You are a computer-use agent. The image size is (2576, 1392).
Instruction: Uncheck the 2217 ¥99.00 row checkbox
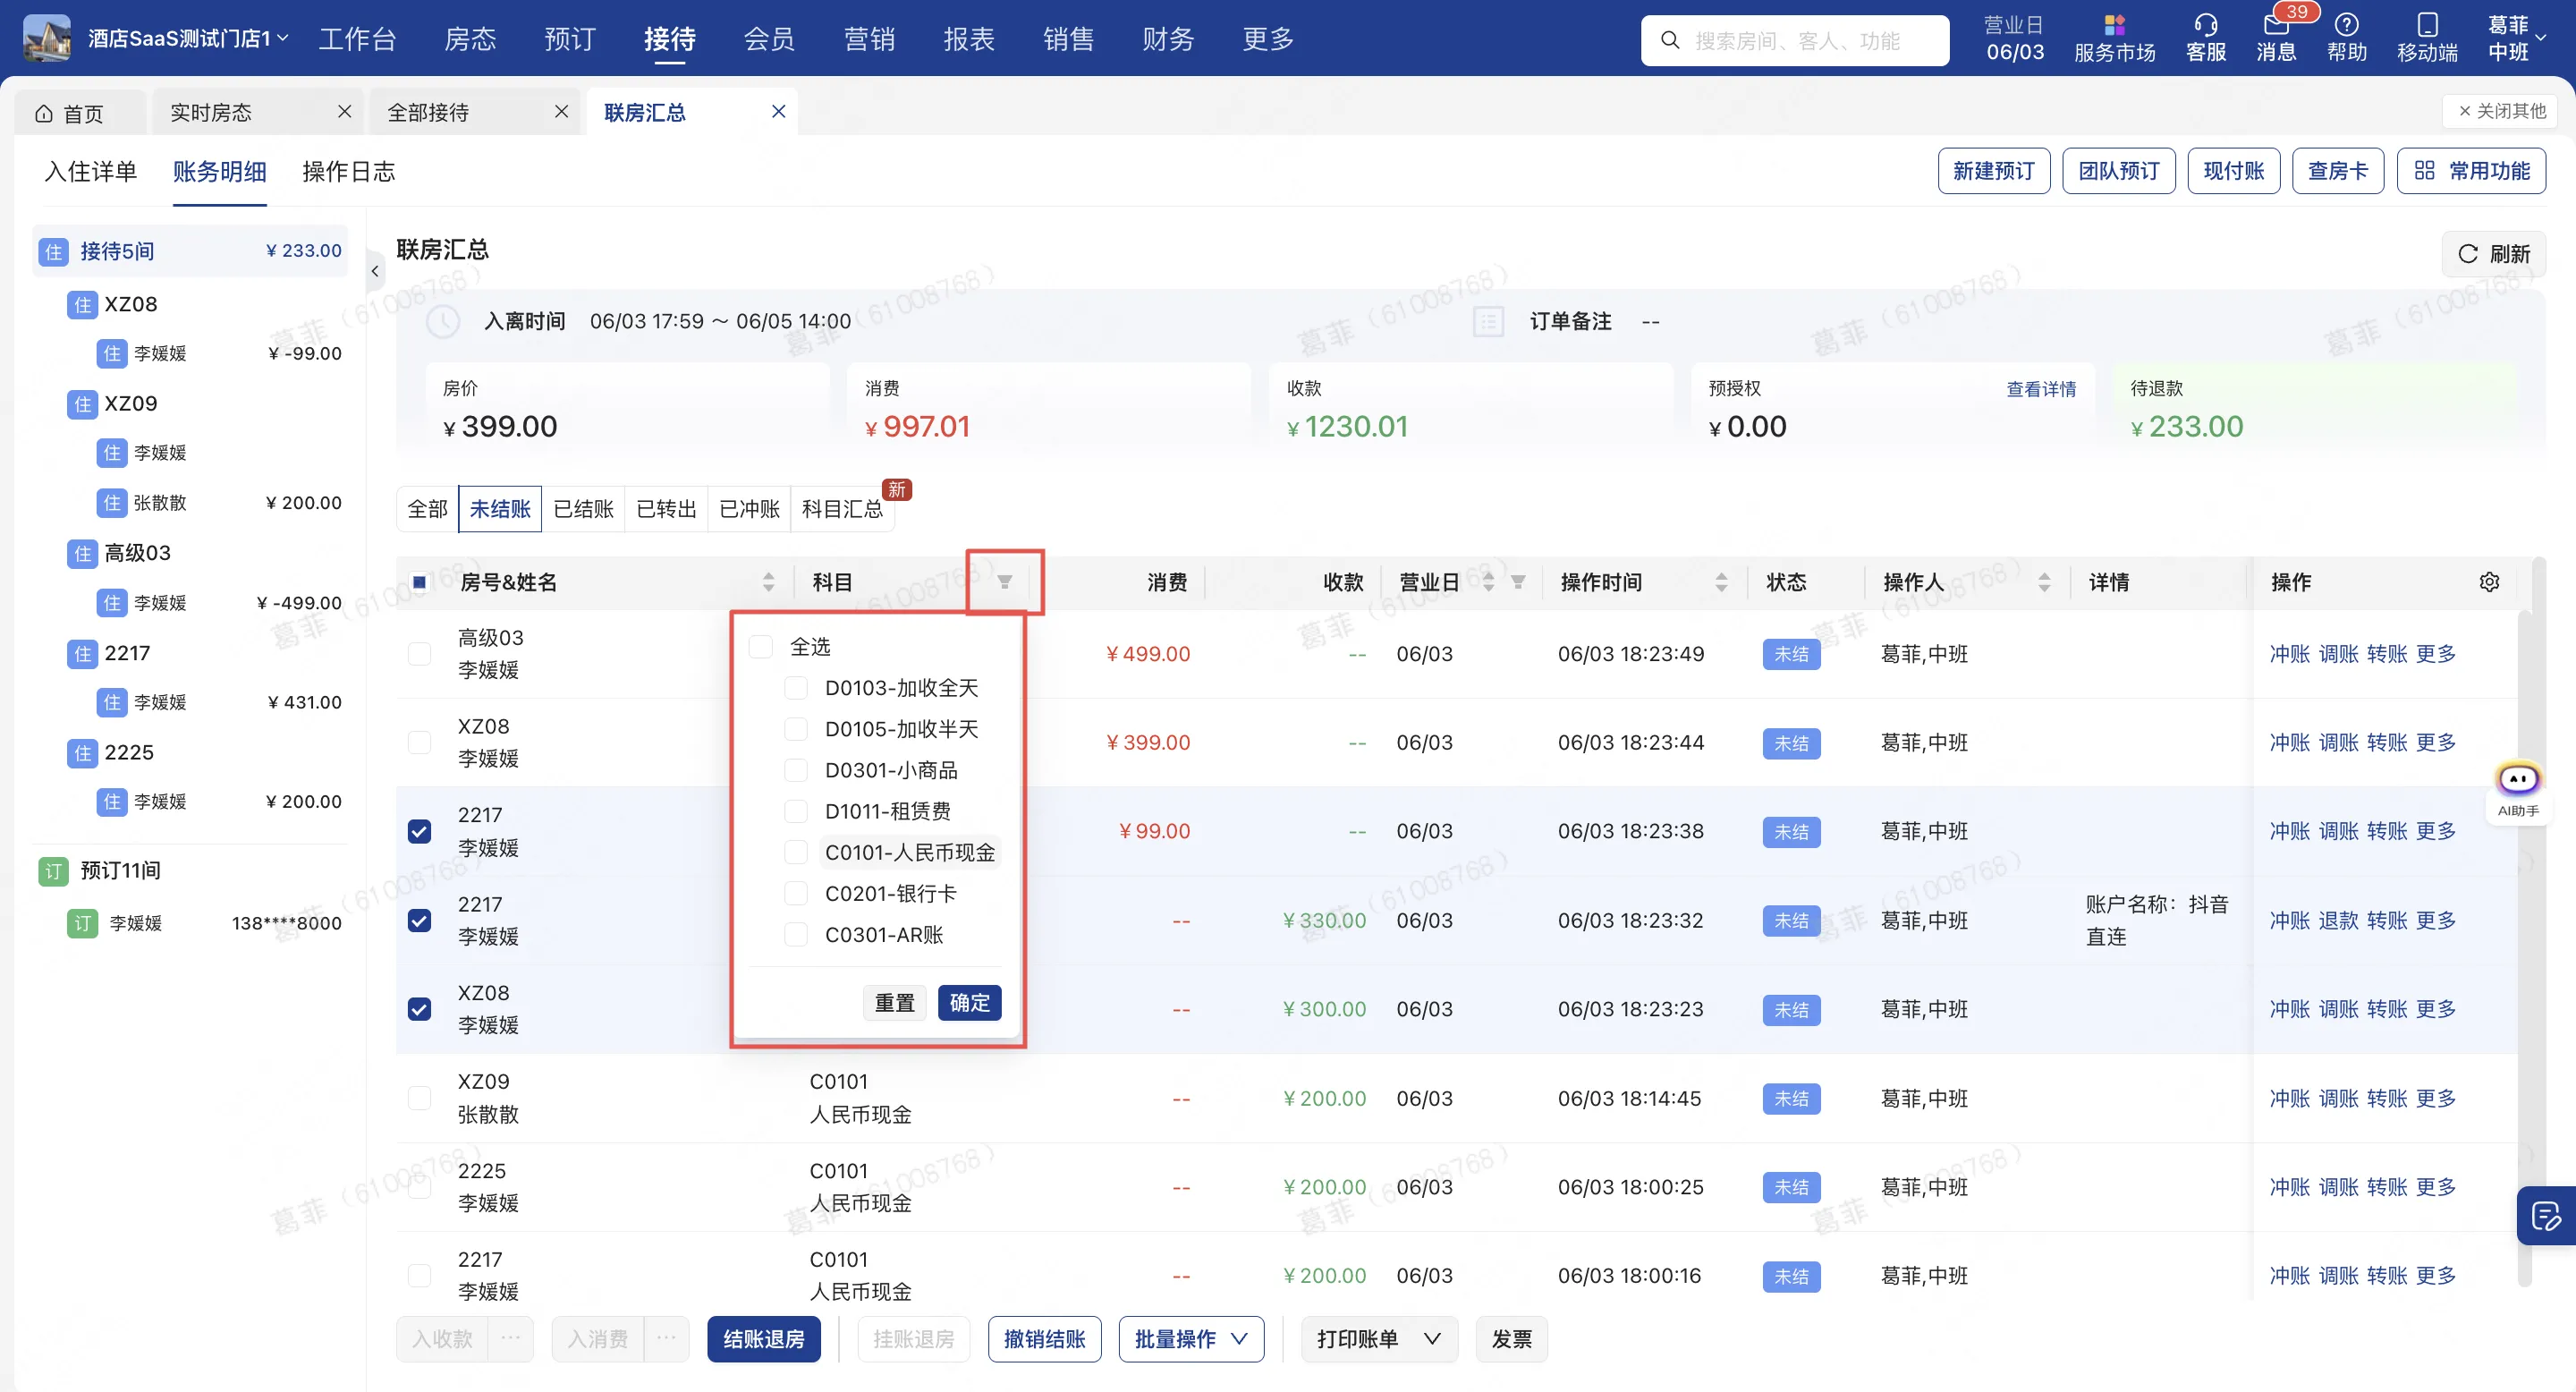click(x=419, y=831)
